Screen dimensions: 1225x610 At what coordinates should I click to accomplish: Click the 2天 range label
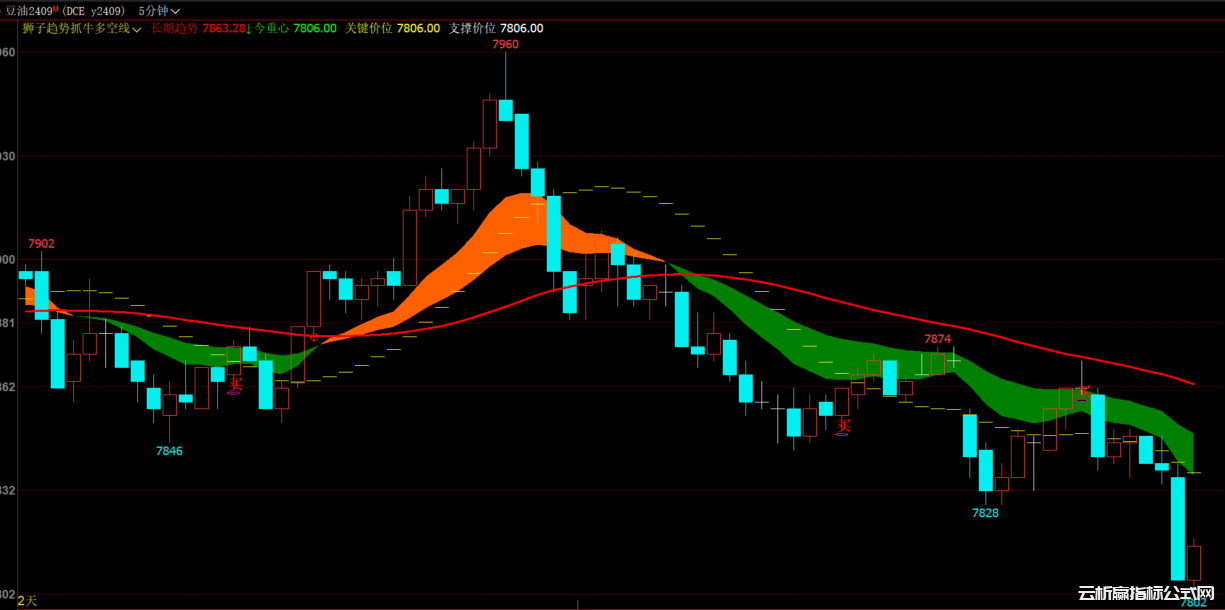[x=27, y=600]
